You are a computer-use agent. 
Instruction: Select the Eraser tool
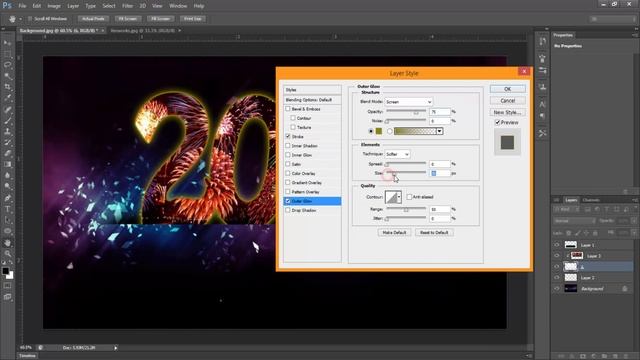[x=7, y=153]
